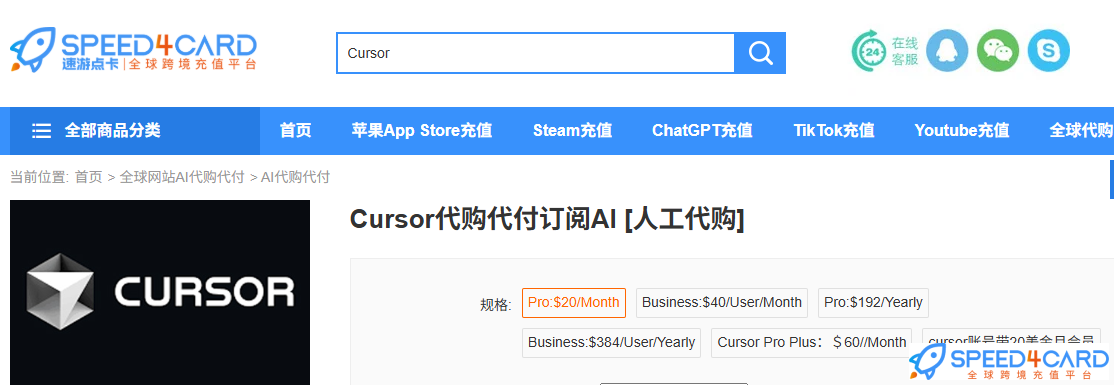Click the Speed4Card rocket logo at top-left
Image resolution: width=1114 pixels, height=385 pixels.
[x=133, y=49]
